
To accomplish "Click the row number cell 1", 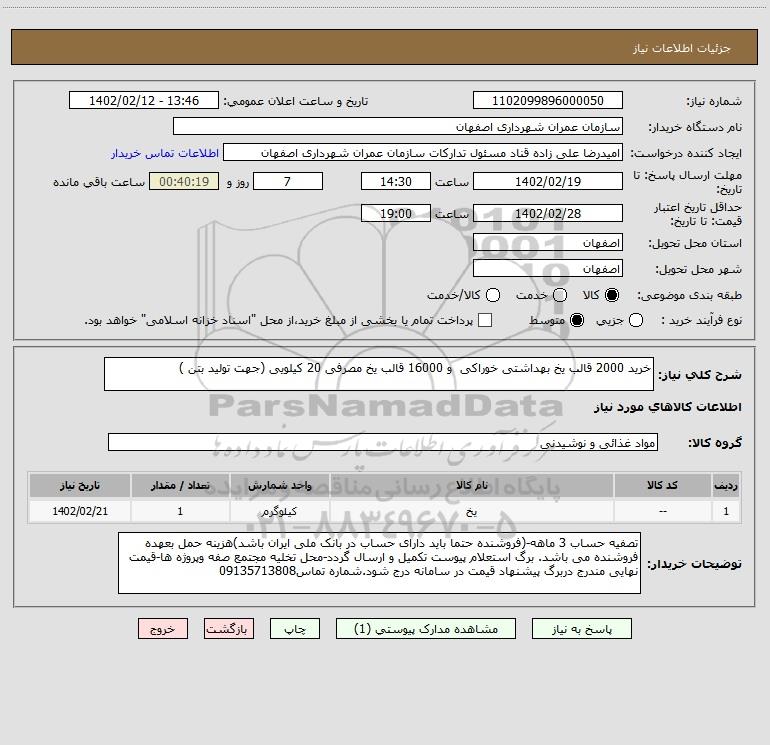I will click(726, 511).
